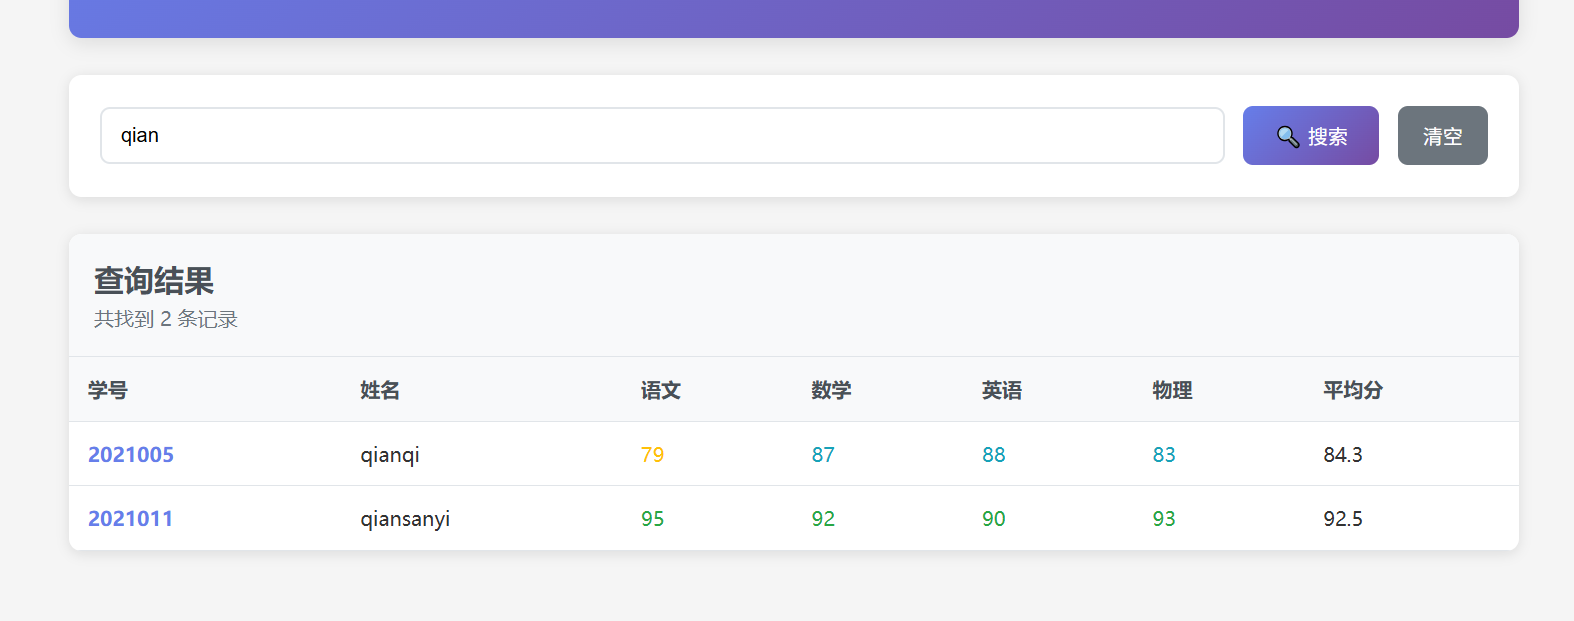Select the 物理 column header
This screenshot has width=1574, height=621.
click(x=1172, y=390)
